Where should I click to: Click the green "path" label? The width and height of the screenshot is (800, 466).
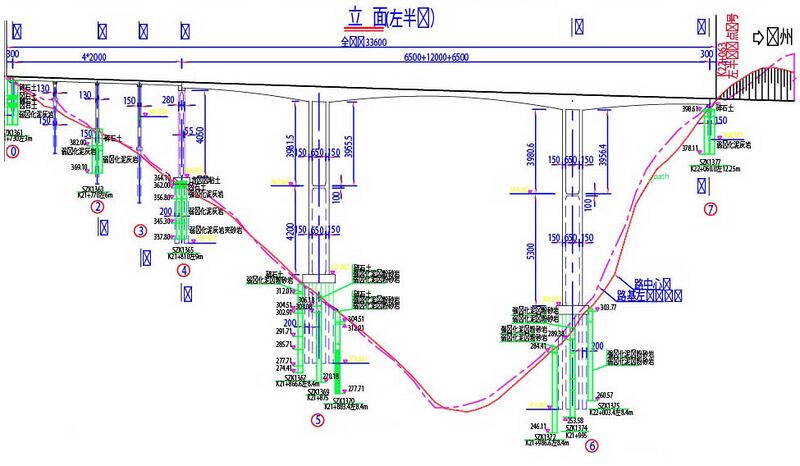click(661, 177)
